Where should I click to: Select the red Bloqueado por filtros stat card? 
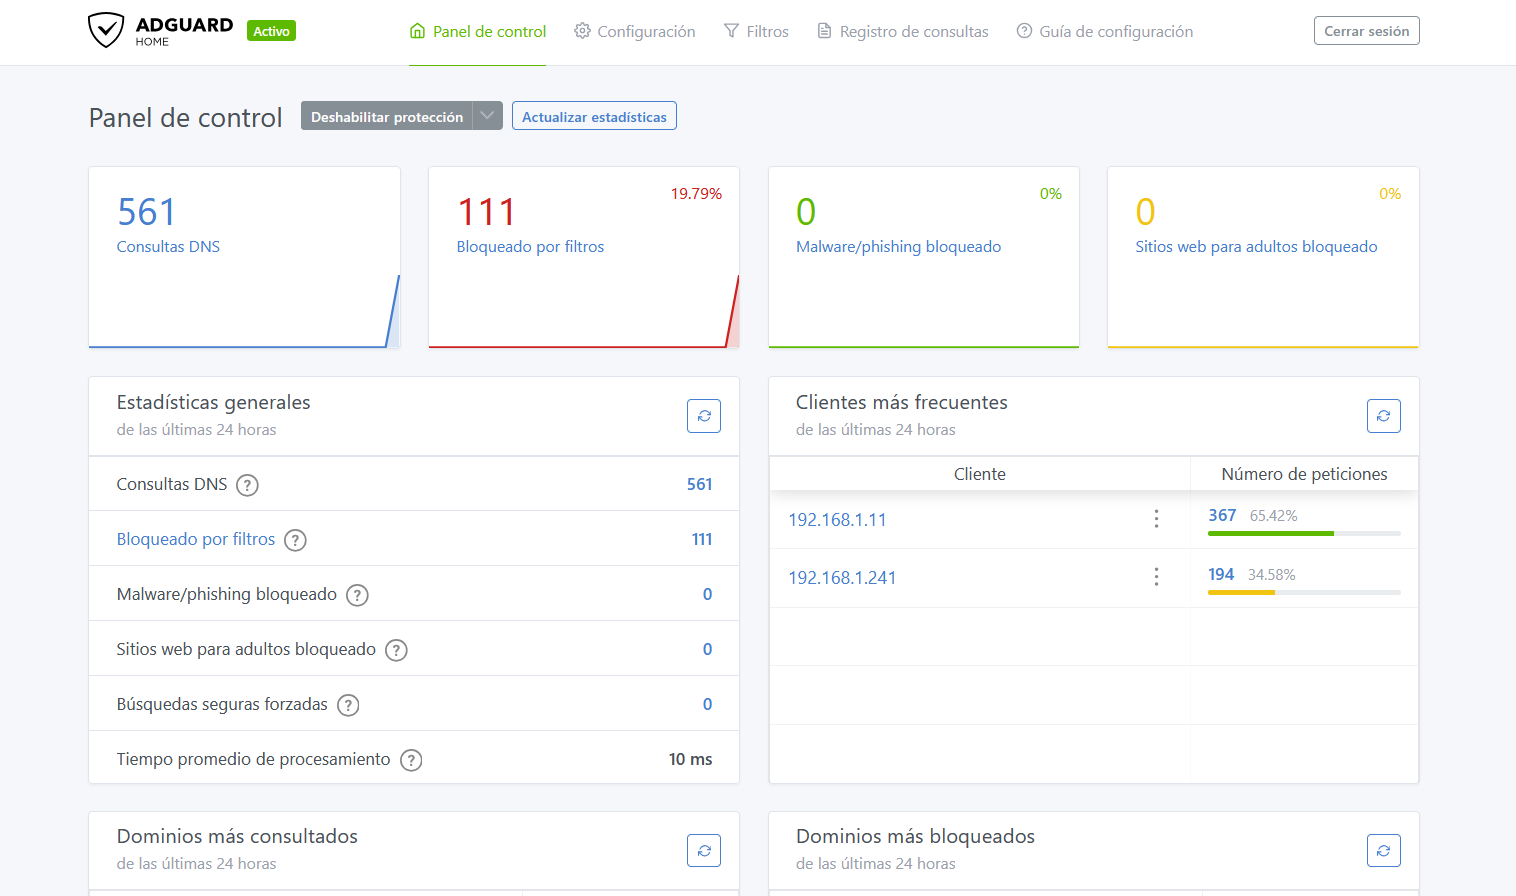coord(583,257)
